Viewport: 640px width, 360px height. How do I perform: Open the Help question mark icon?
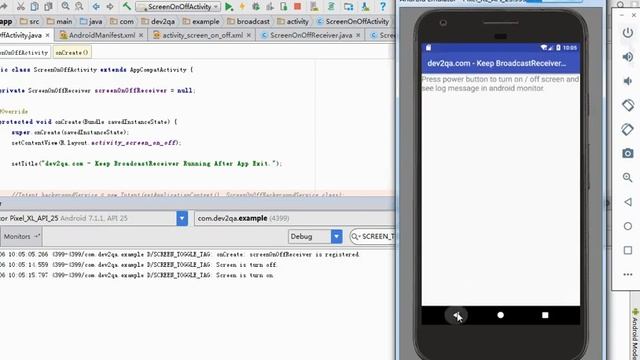click(x=382, y=6)
